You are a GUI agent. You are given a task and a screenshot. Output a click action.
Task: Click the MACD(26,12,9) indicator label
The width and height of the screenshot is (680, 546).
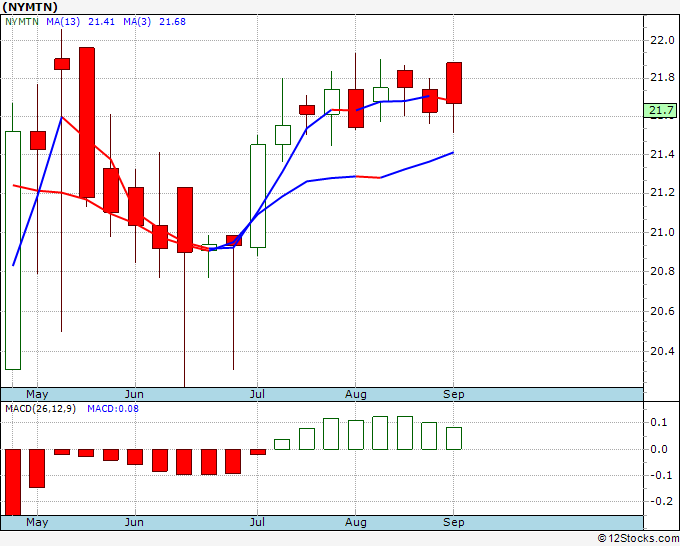click(40, 409)
